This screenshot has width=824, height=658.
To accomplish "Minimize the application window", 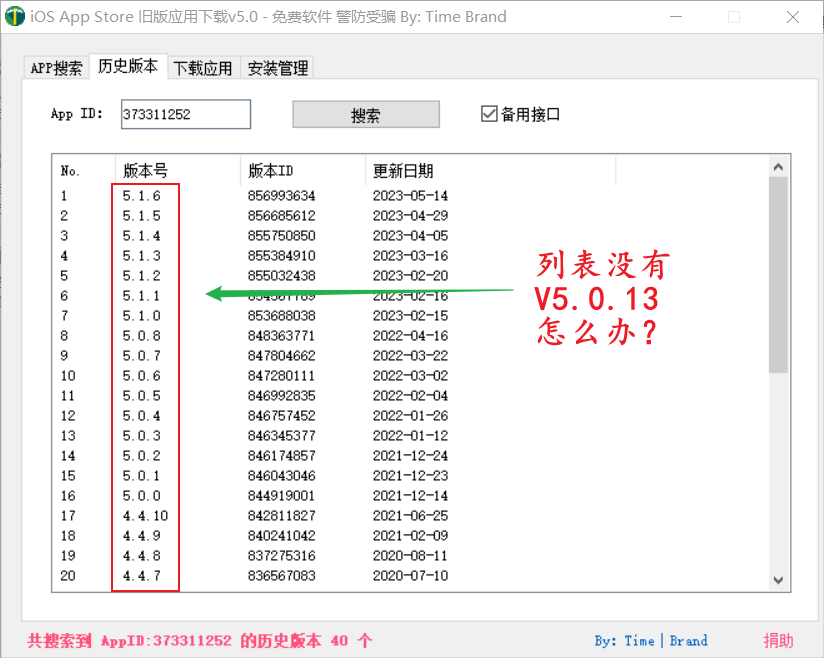I will (676, 17).
